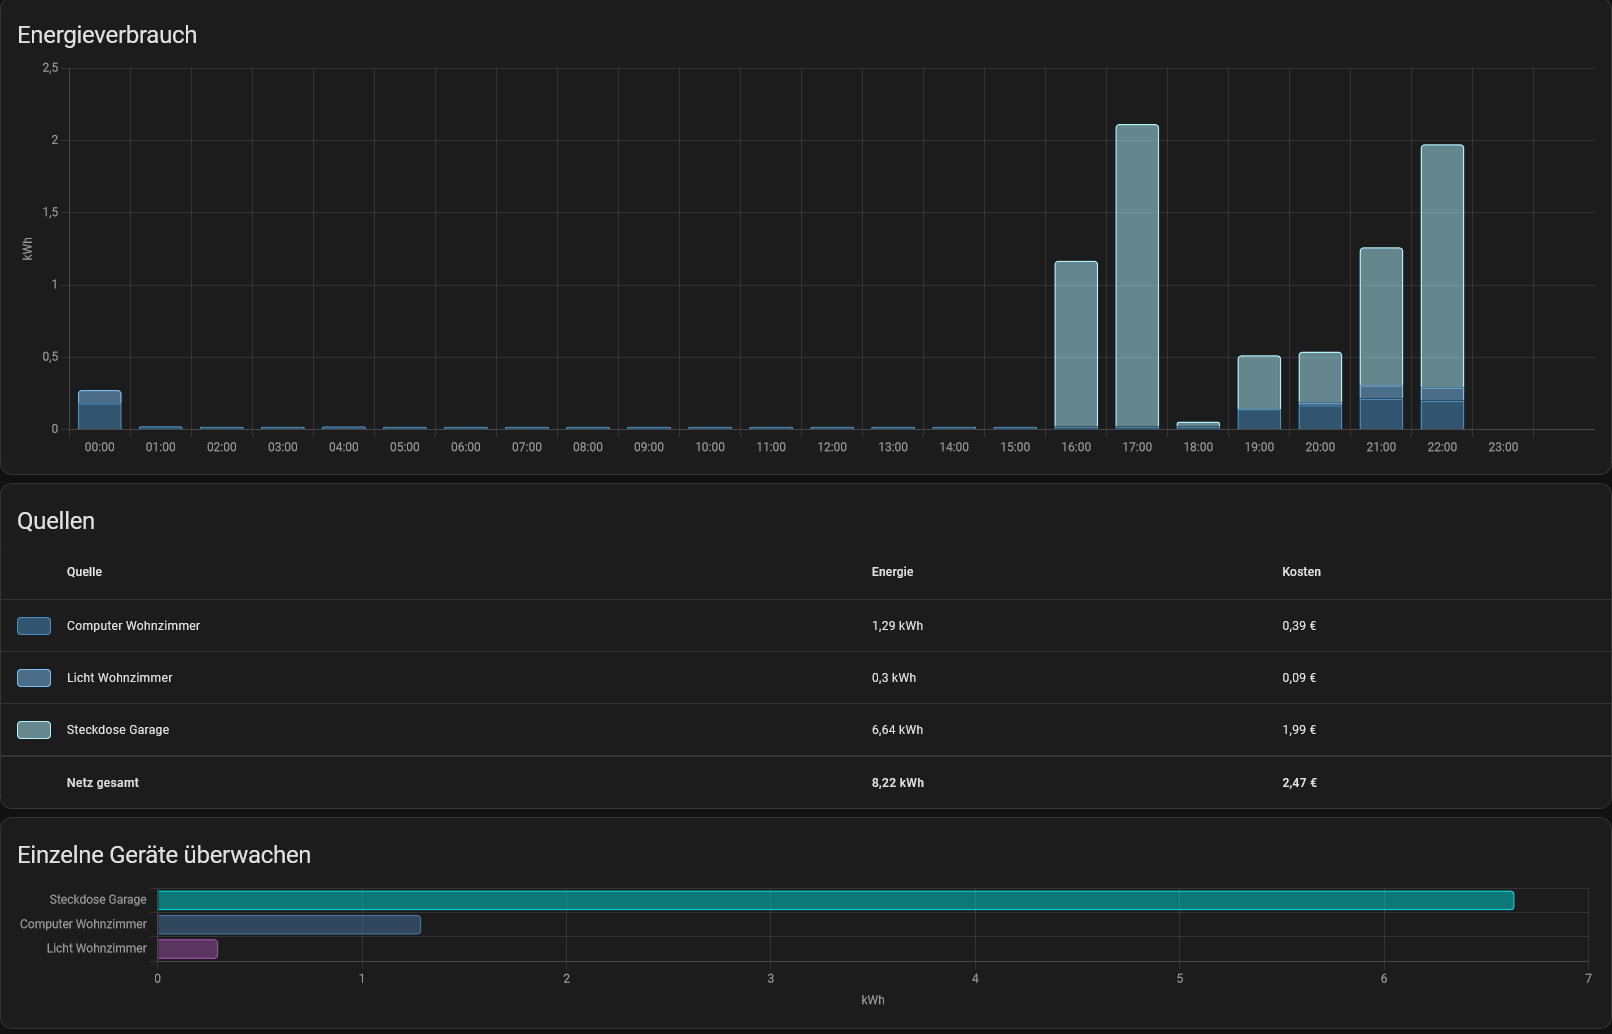Select the 00:00 bar in the chart
1612x1034 pixels.
100,410
